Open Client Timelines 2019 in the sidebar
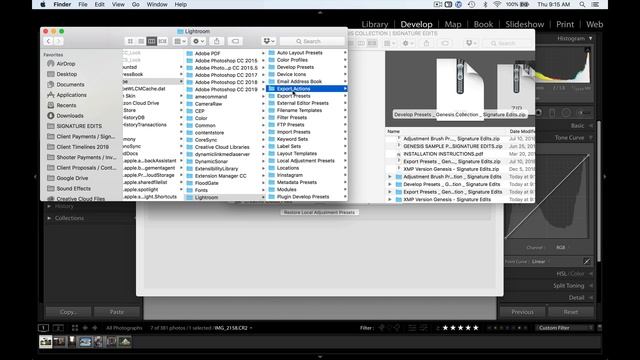 [x=82, y=147]
